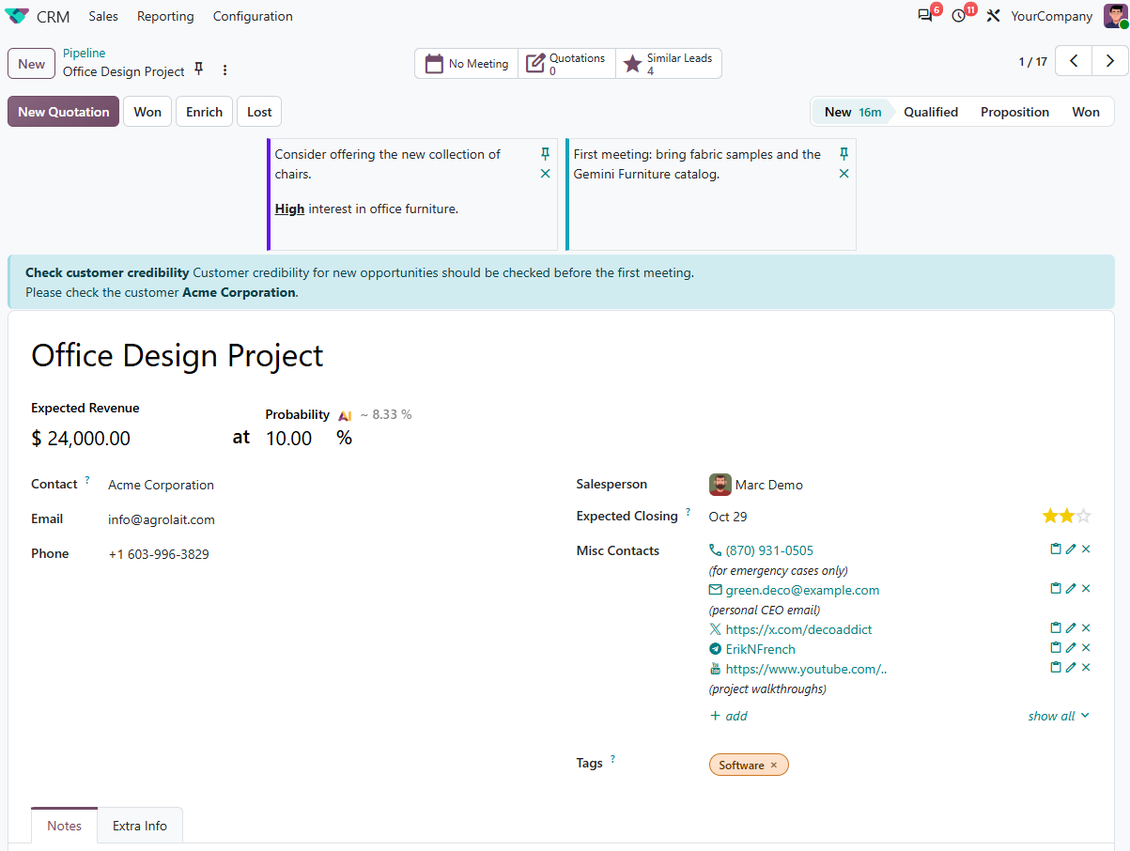Expand misc contacts with show all

[1058, 716]
